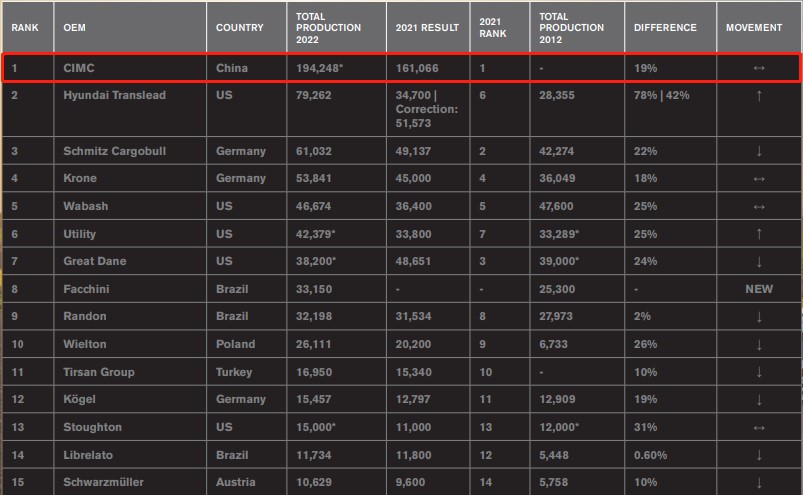The height and width of the screenshot is (495, 803).
Task: Click the COUNTRY column header
Action: click(240, 28)
